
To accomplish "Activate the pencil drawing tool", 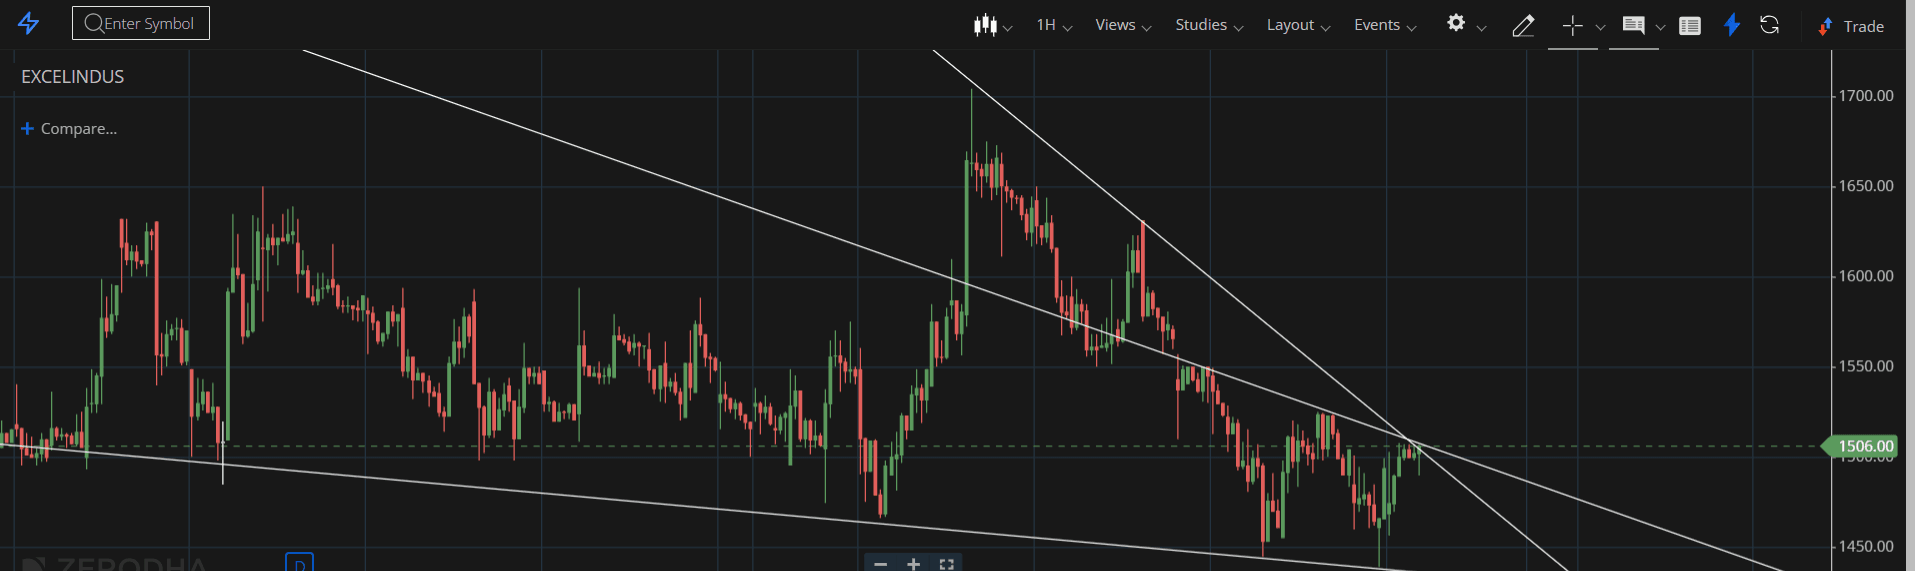I will point(1522,26).
